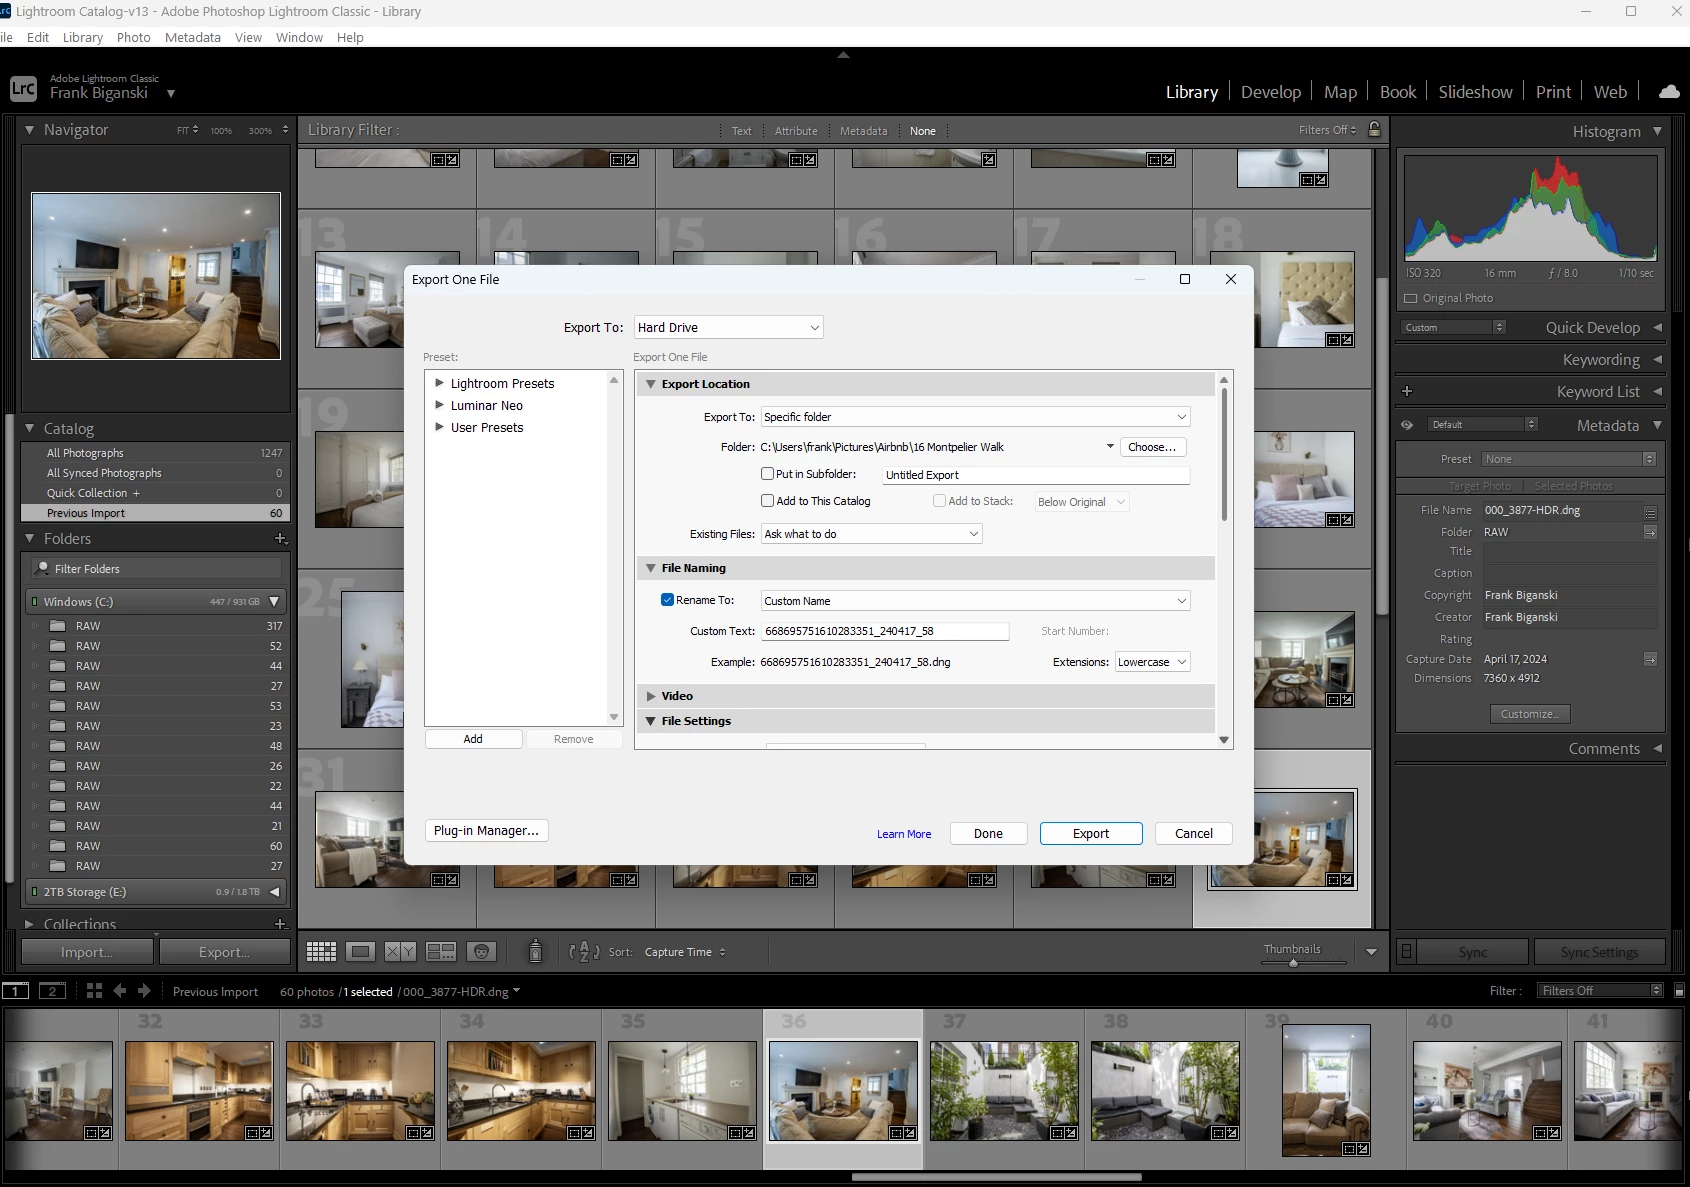The image size is (1690, 1187).
Task: Click the Done button
Action: click(x=988, y=833)
